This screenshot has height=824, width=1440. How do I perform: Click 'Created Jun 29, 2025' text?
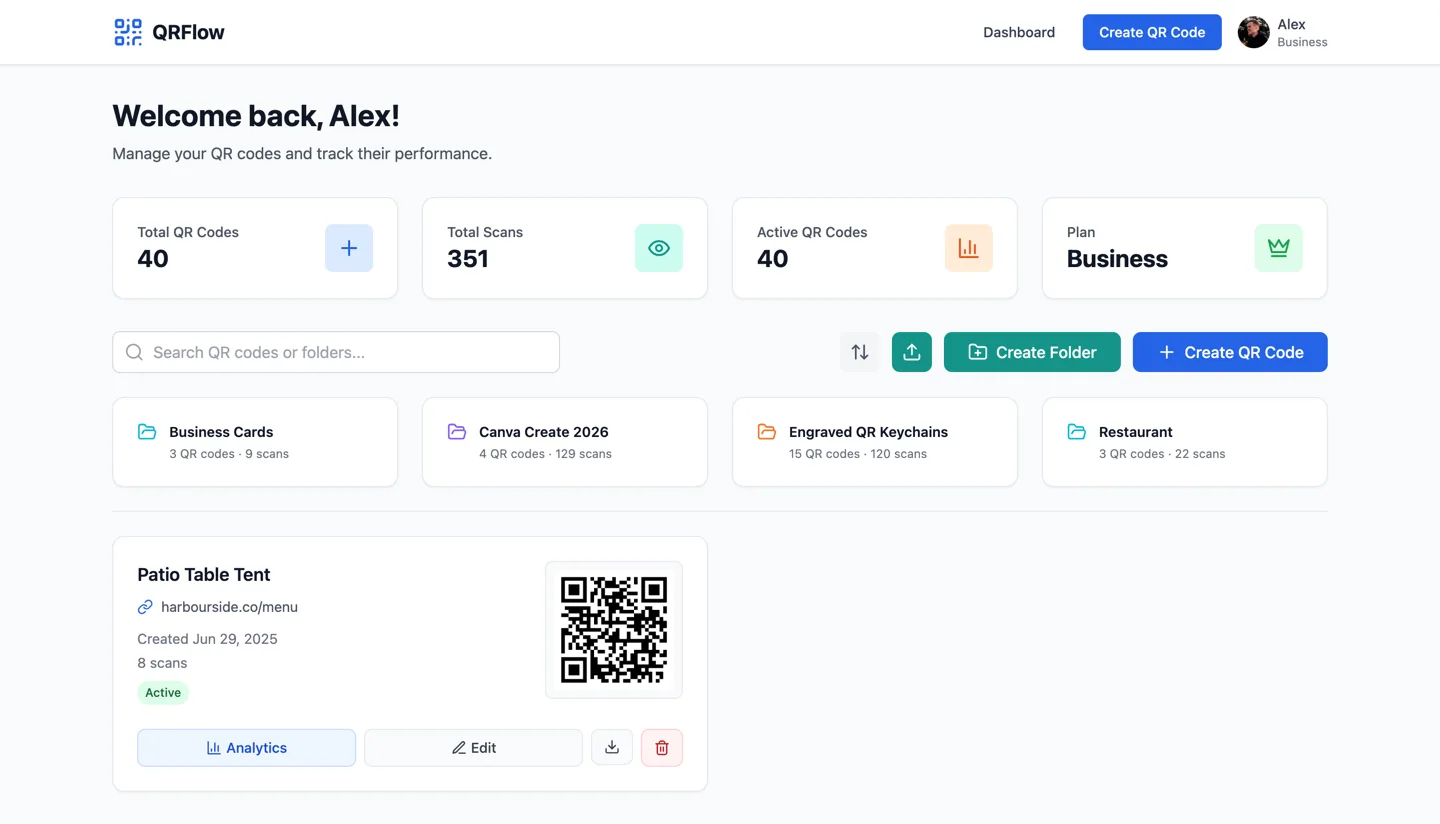click(207, 639)
